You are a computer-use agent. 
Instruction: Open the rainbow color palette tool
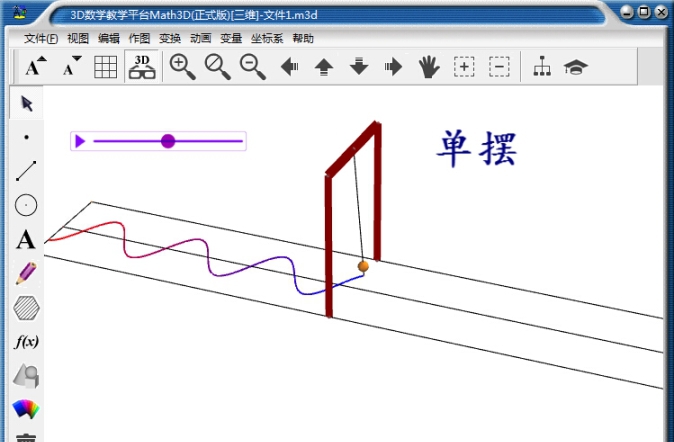(26, 409)
